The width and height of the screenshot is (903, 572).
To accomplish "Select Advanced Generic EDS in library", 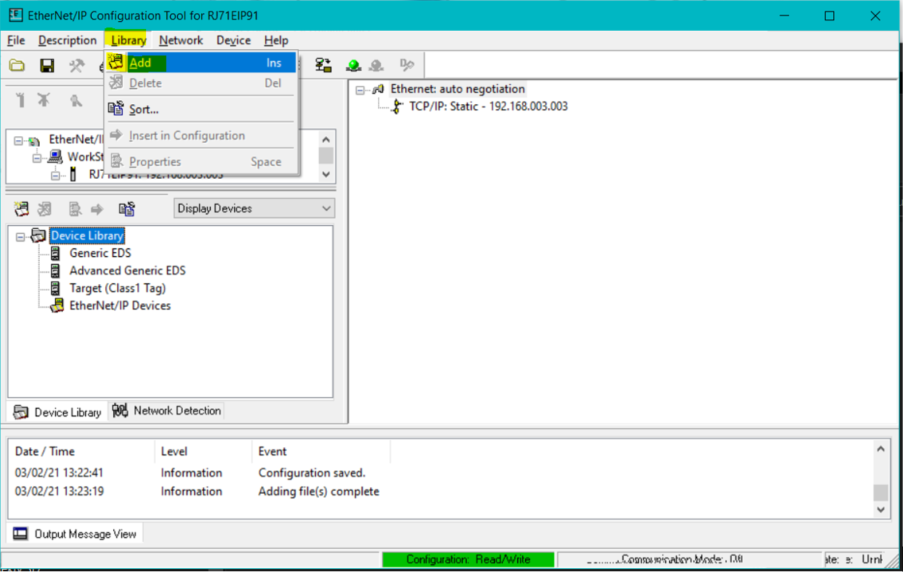I will tap(127, 270).
